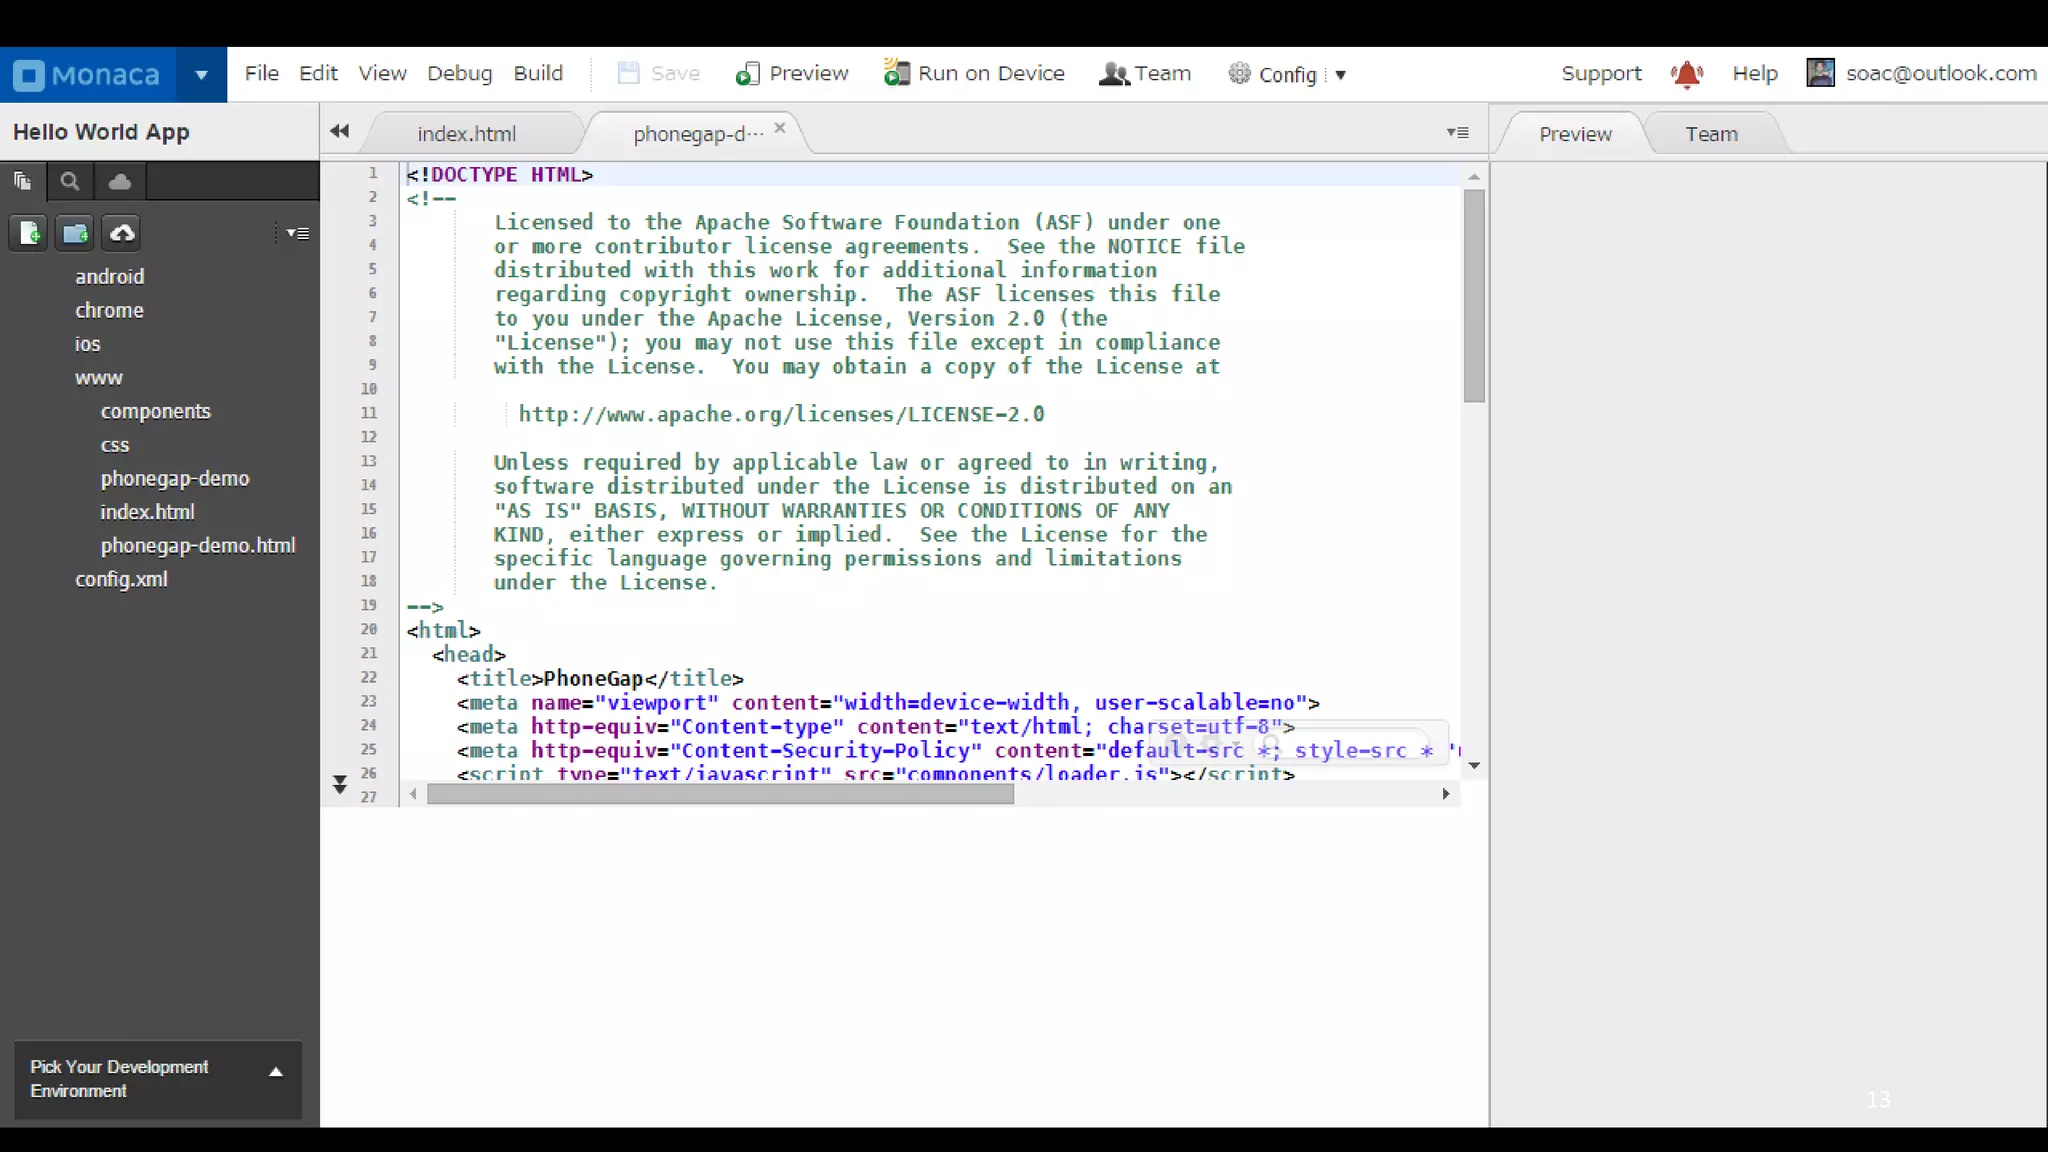The image size is (2048, 1152).
Task: Collapse the sidebar with the double-left arrow
Action: point(339,131)
